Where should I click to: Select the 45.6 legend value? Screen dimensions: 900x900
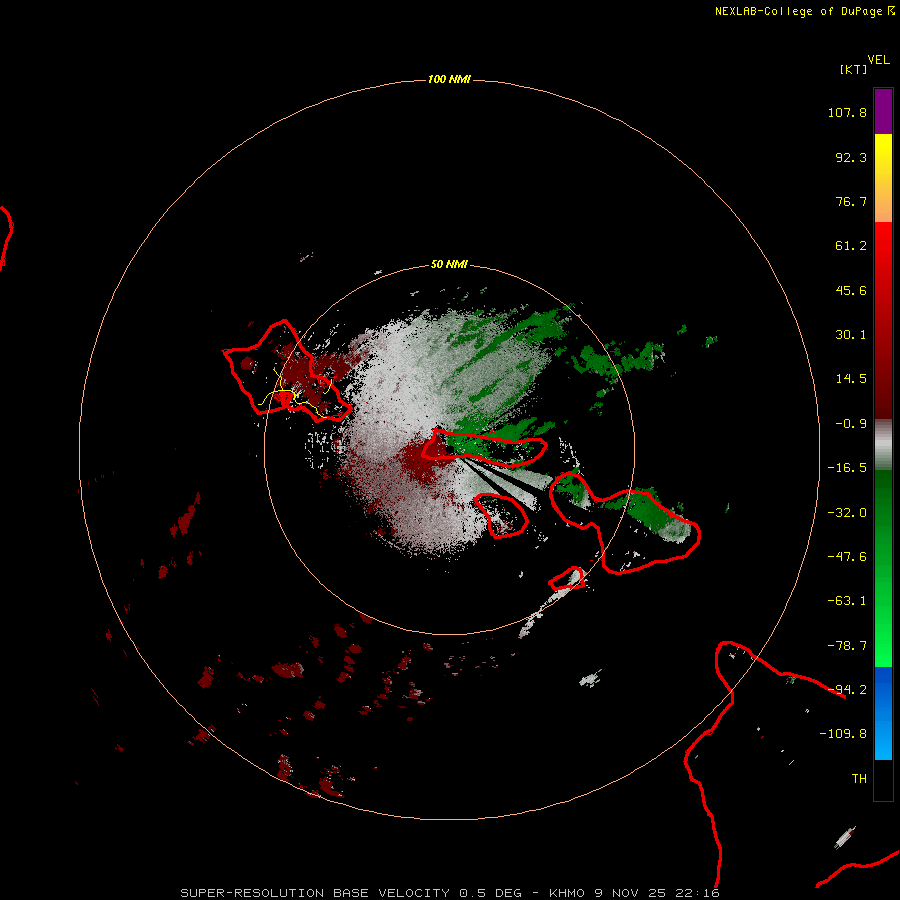click(x=851, y=290)
